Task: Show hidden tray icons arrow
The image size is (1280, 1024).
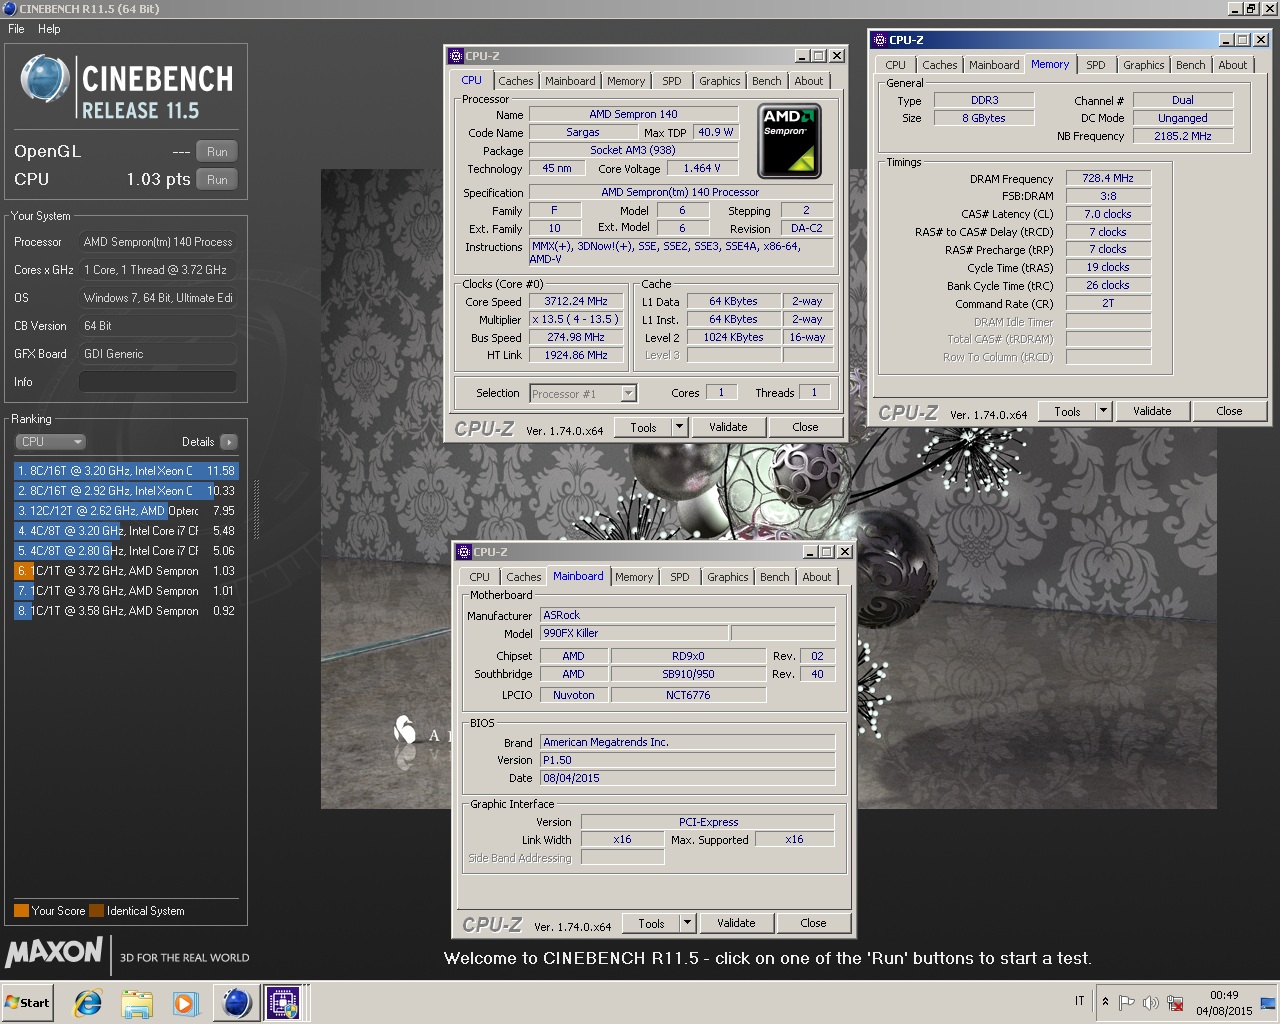Action: [x=1105, y=1001]
